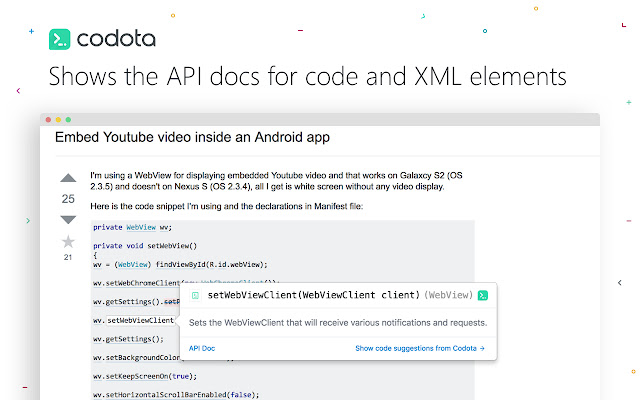Click the red close window dot
This screenshot has width=640, height=400.
pyautogui.click(x=48, y=120)
